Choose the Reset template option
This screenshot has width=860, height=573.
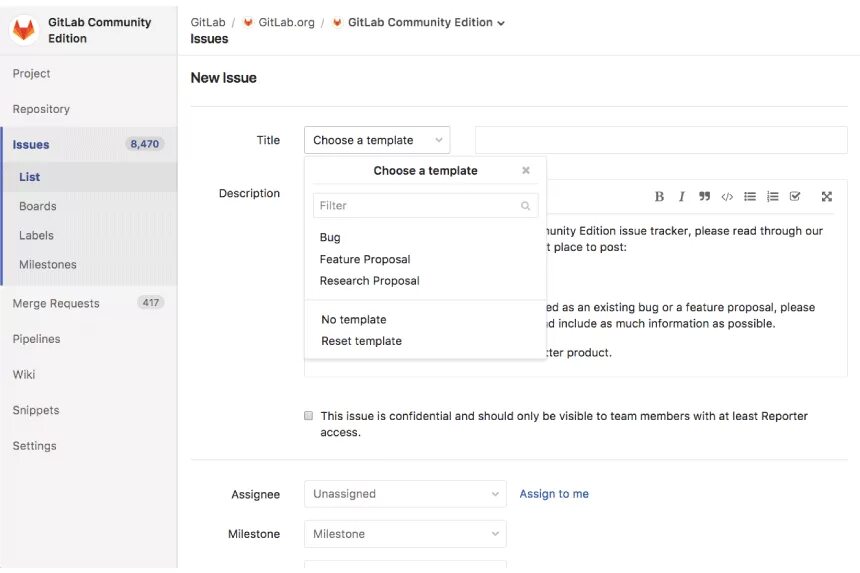pos(361,341)
